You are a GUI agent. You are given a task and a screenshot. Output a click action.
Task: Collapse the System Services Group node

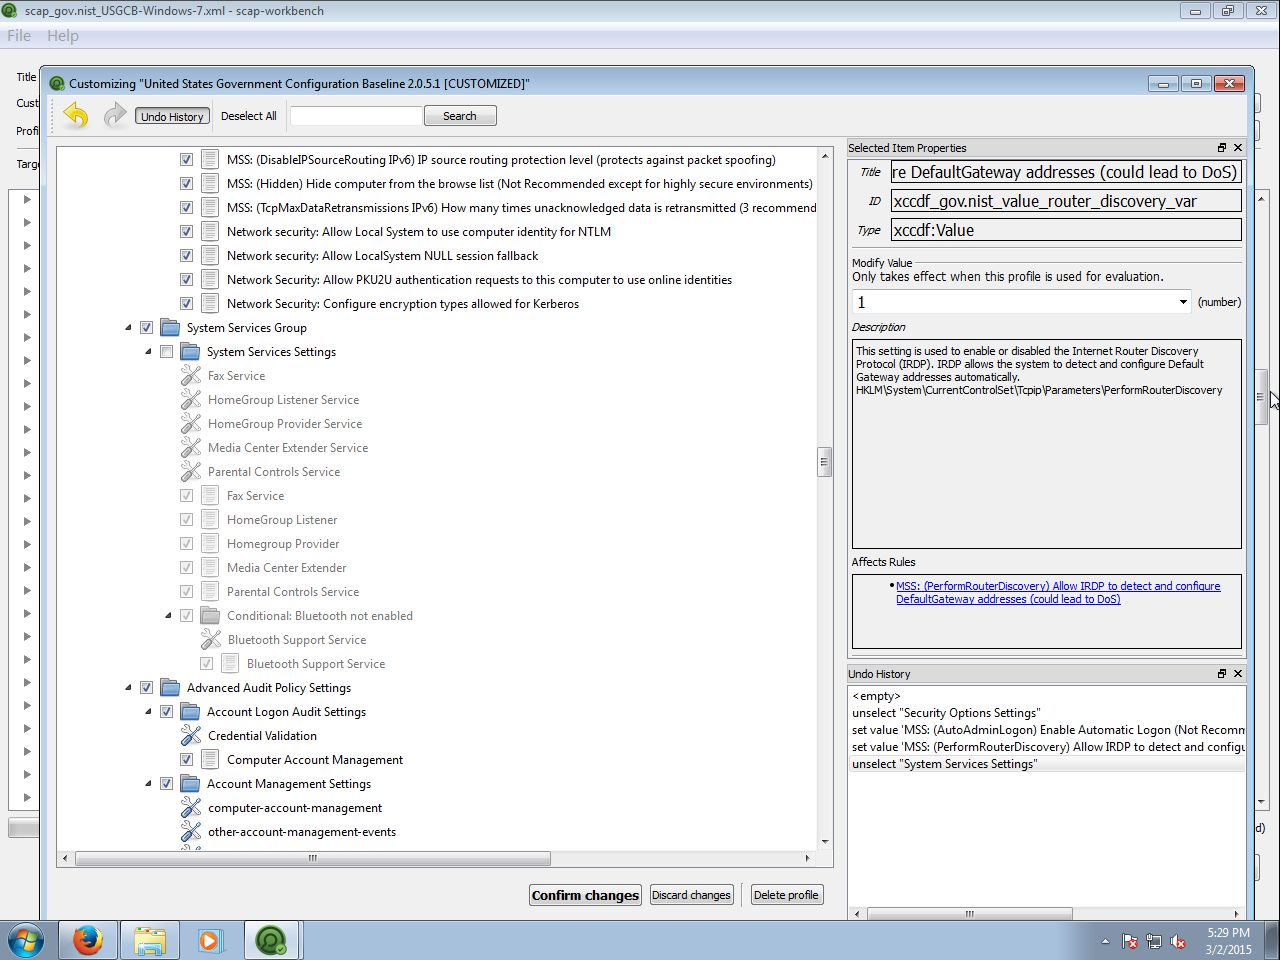coord(128,328)
